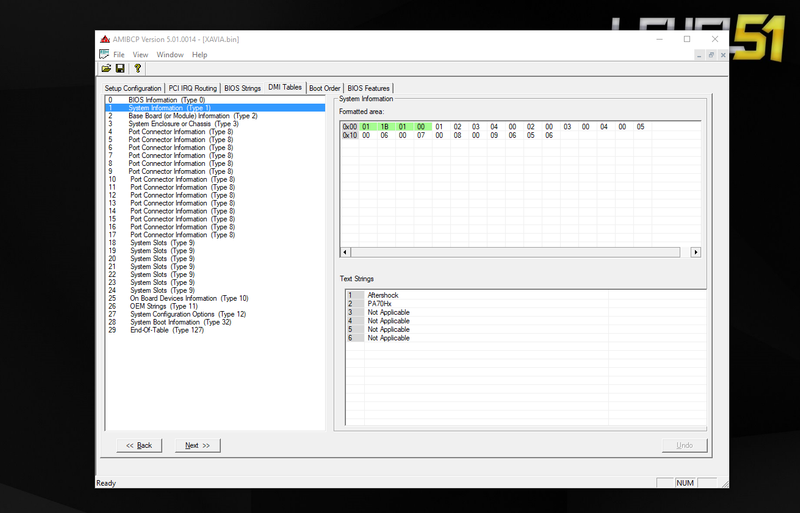
Task: Select BIOS Information (Type 0) row
Action: [215, 100]
